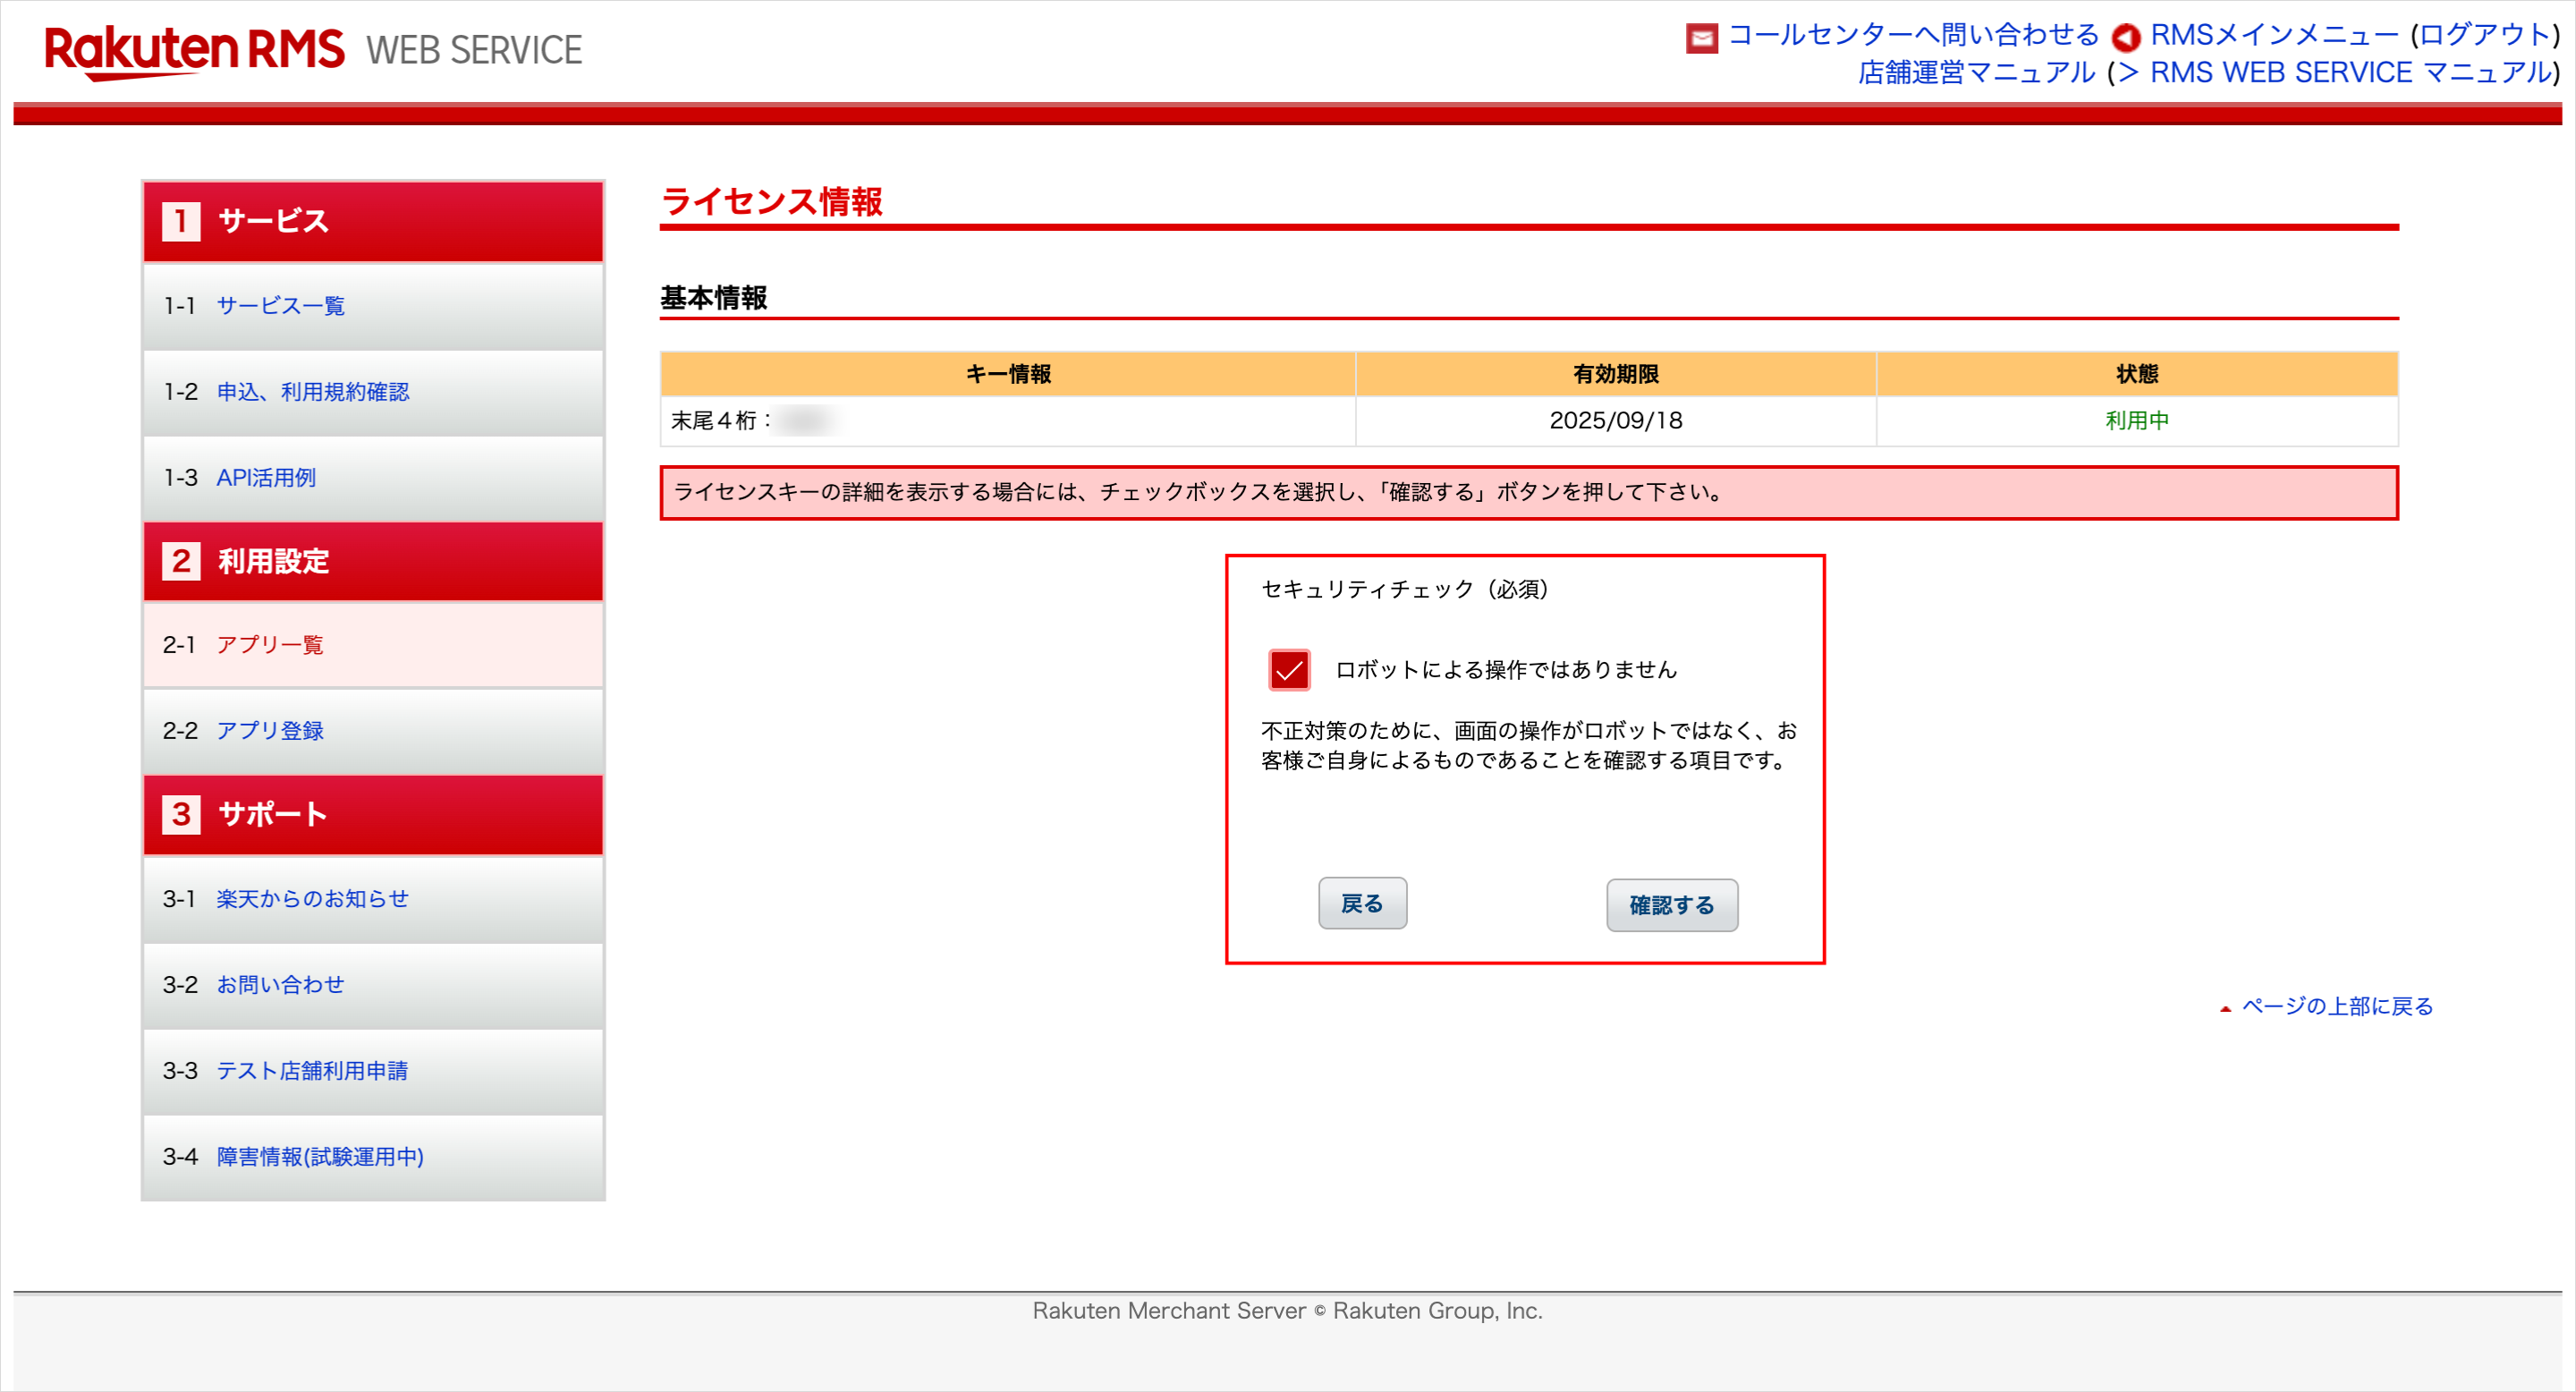Toggle the 'ロボットによる操作ではありません' checkbox

point(1289,669)
